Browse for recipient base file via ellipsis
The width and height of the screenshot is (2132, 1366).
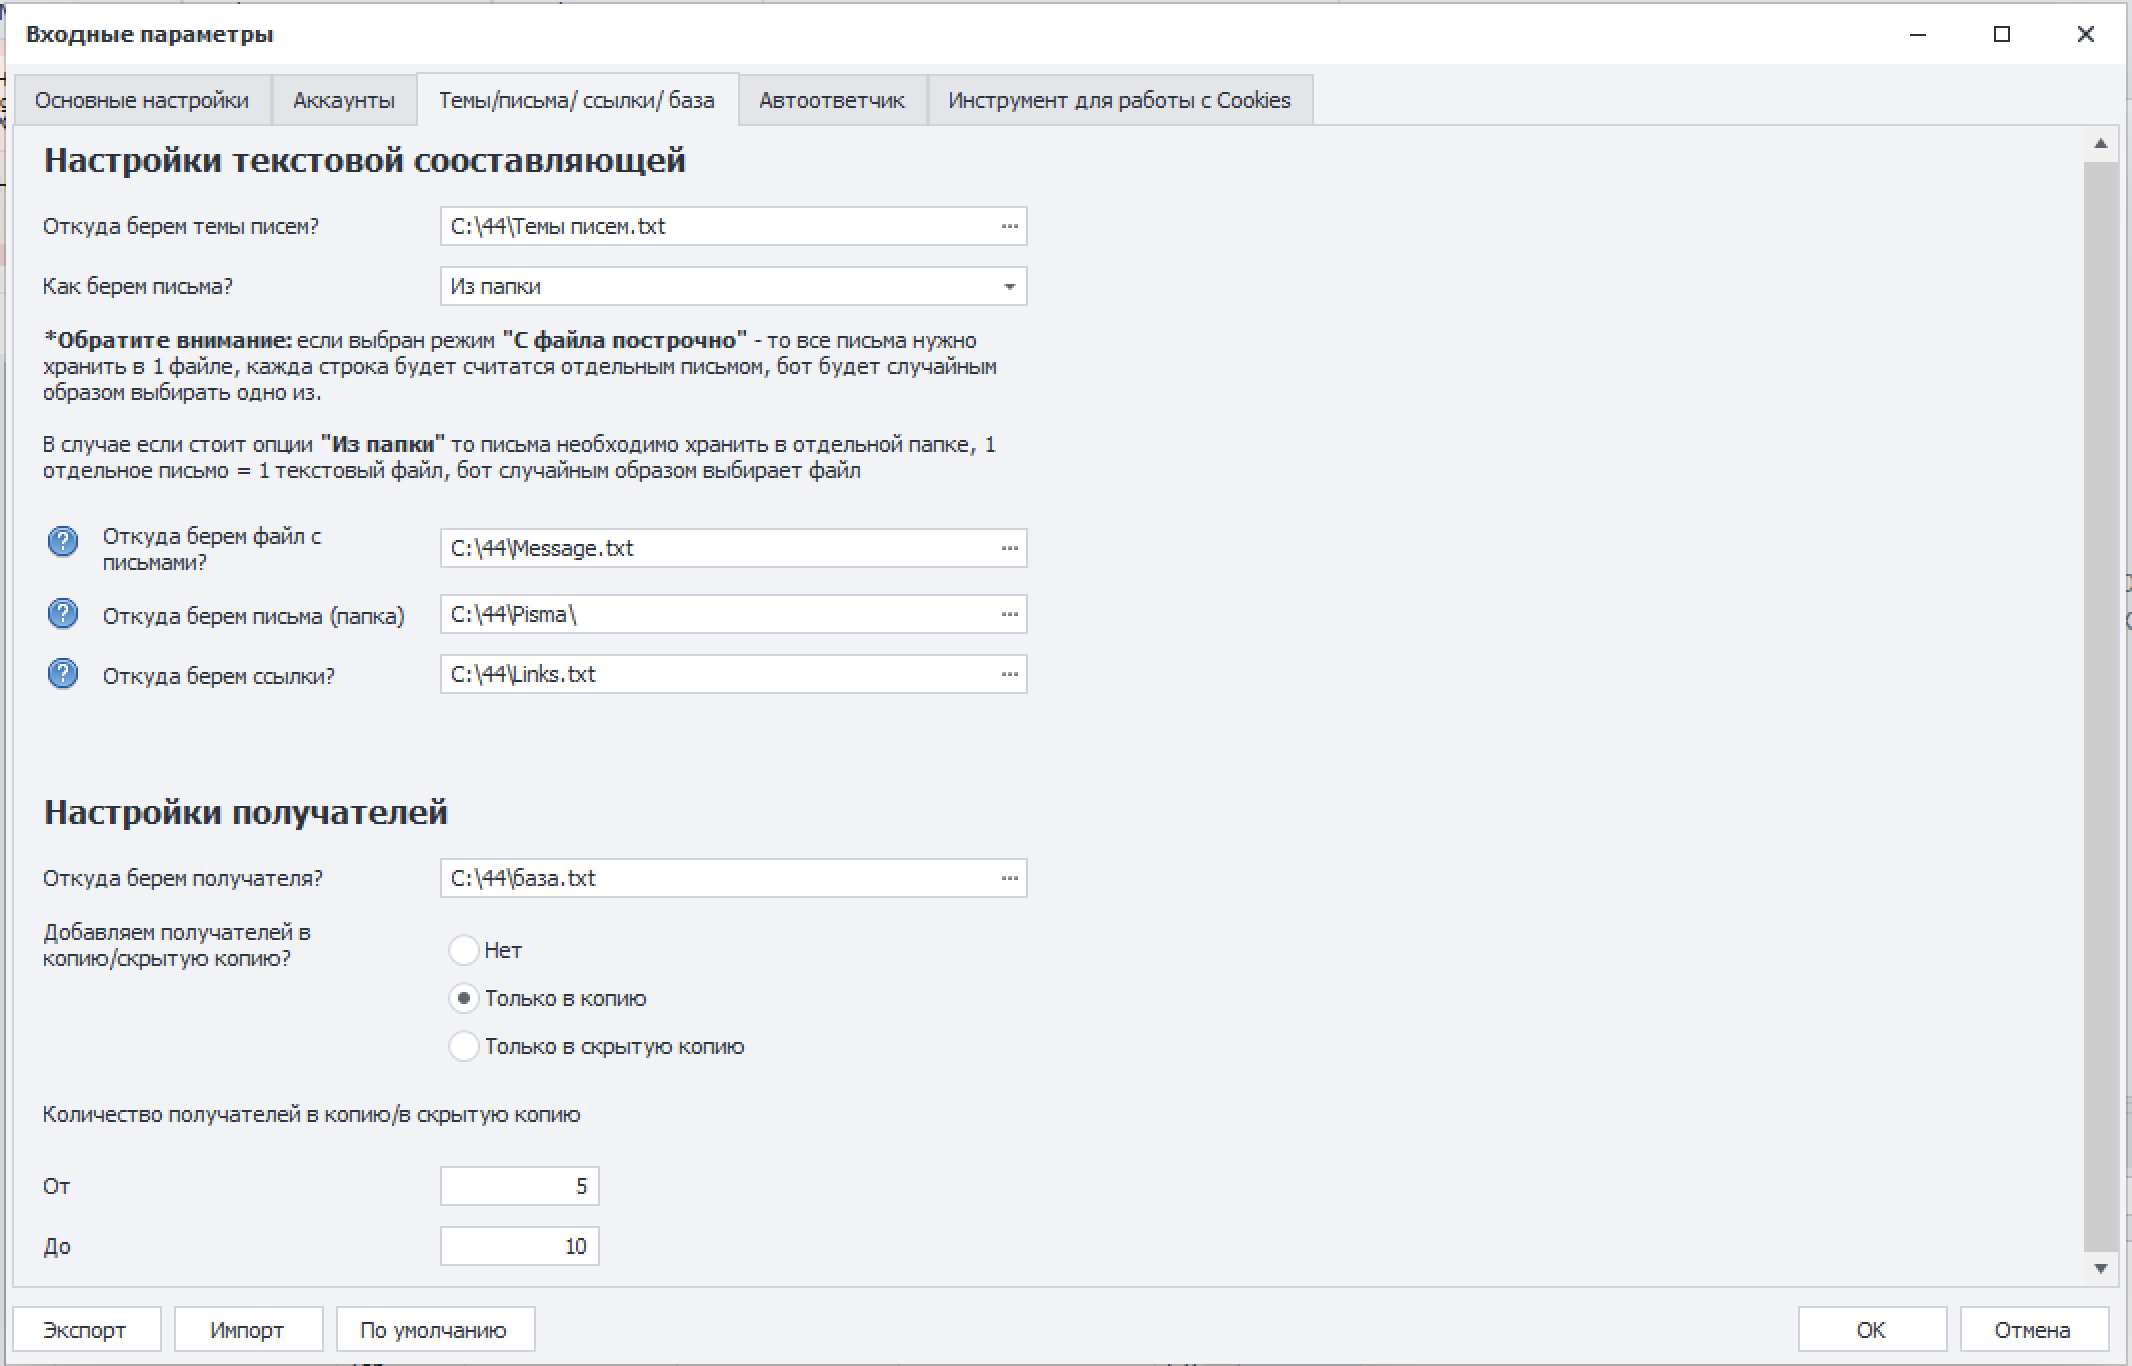[1009, 879]
